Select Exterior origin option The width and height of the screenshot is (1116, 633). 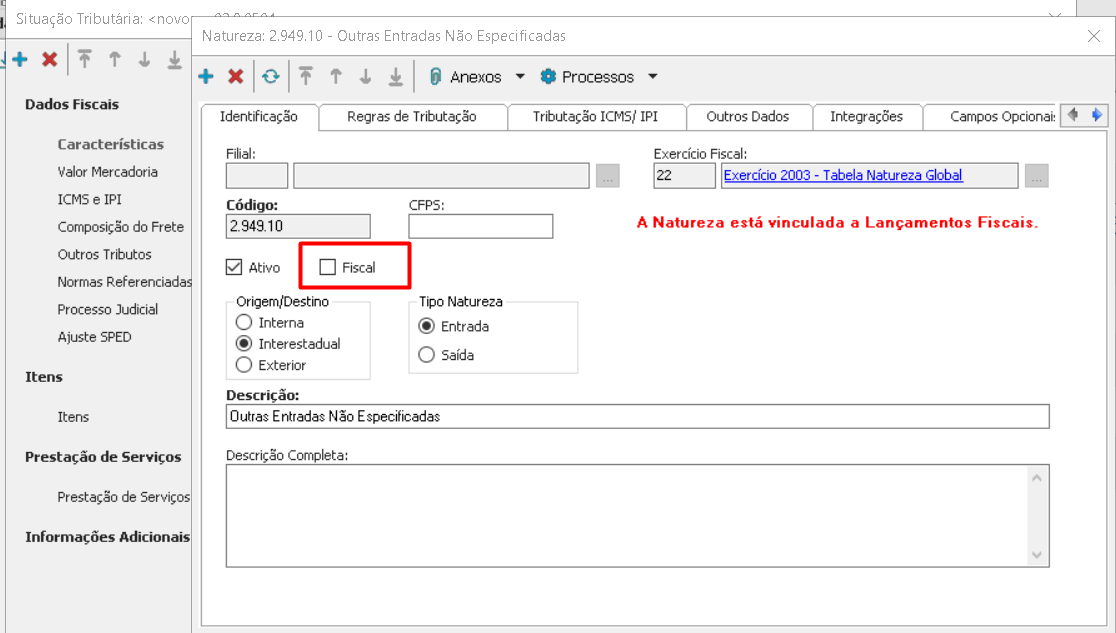(243, 365)
